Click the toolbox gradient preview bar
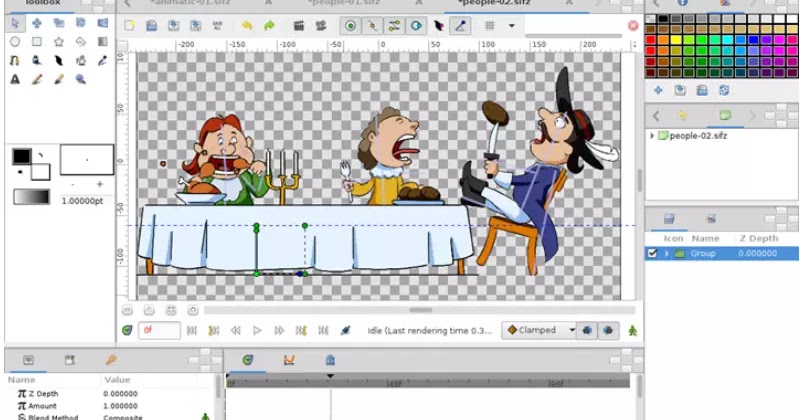800x420 pixels. (x=32, y=197)
